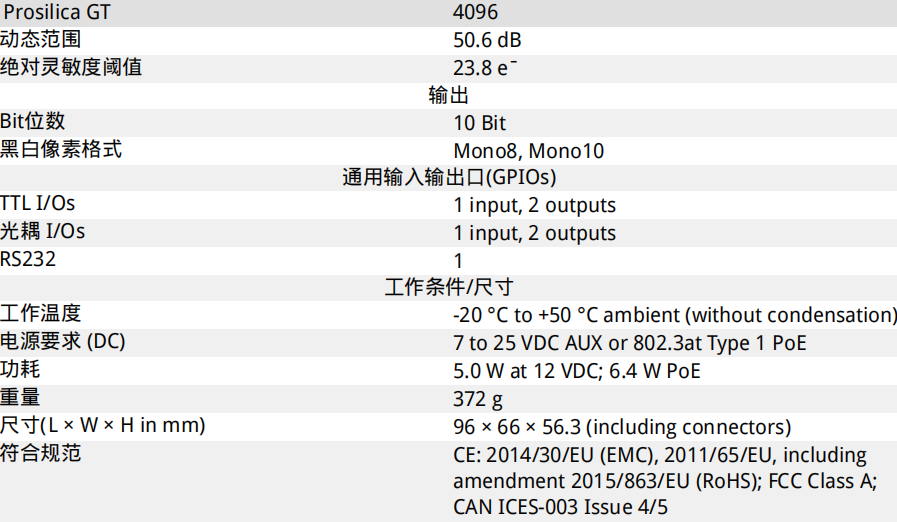The image size is (897, 522).
Task: Select the 工作温度 temperature range value
Action: [x=675, y=315]
